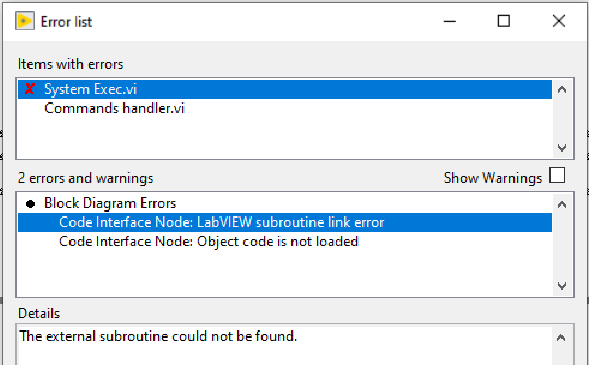Image resolution: width=589 pixels, height=365 pixels.
Task: Click up arrow of Items with errors scrollbar
Action: pos(562,89)
